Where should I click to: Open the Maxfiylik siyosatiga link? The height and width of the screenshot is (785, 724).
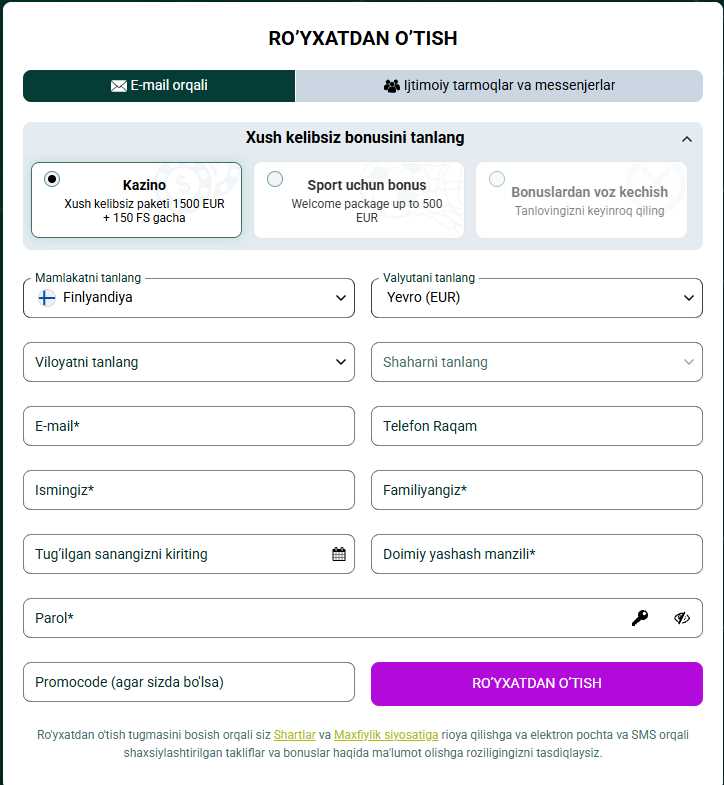386,735
